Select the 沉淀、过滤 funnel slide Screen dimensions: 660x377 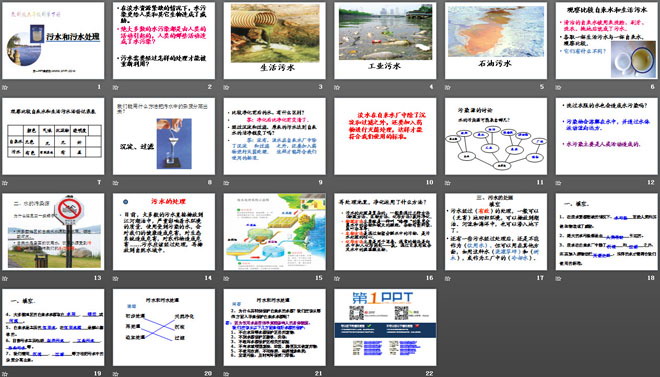click(164, 136)
